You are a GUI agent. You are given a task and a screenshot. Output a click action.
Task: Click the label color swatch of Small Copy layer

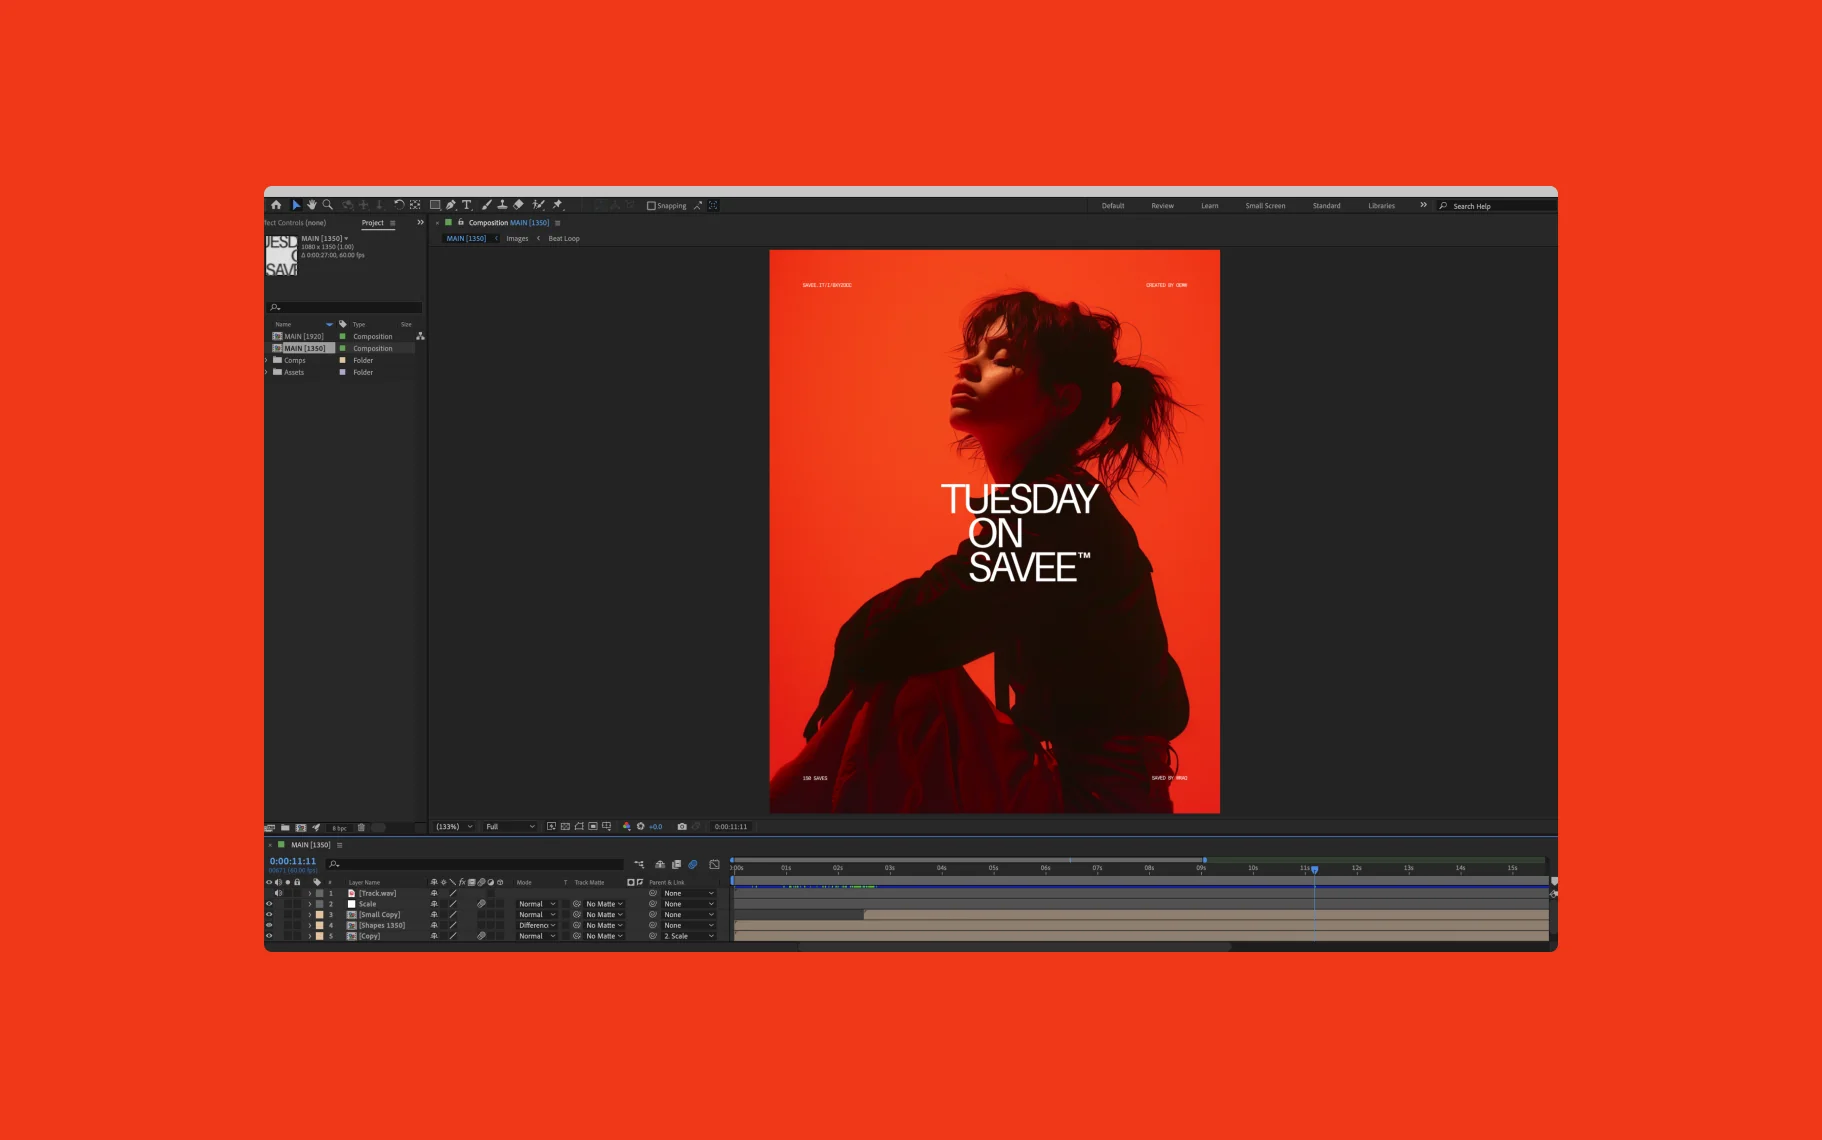tap(320, 915)
